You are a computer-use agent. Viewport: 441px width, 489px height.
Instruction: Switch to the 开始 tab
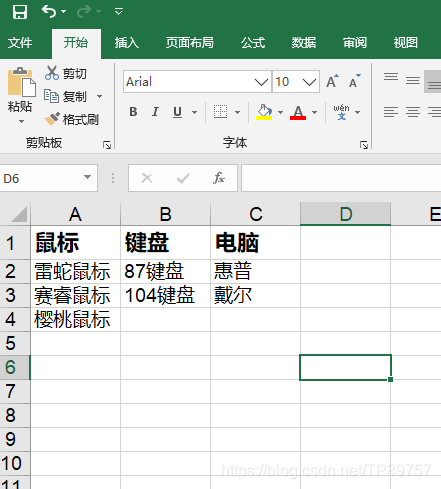(76, 43)
